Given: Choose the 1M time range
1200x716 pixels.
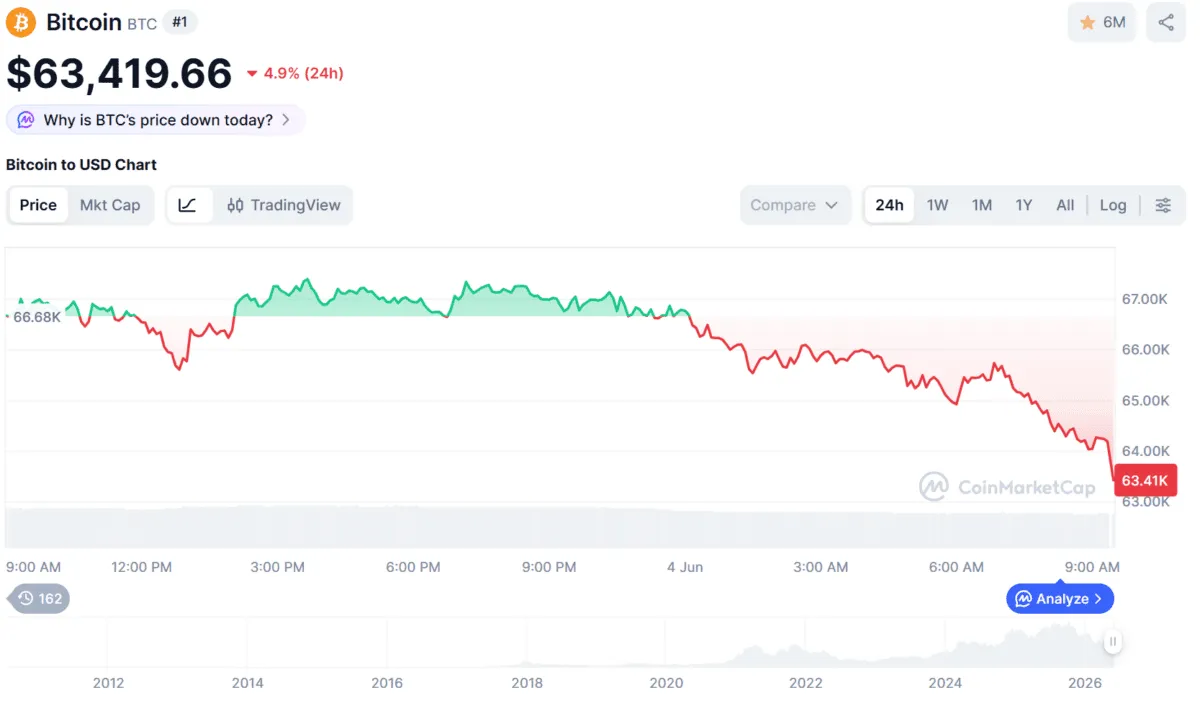Looking at the screenshot, I should pos(982,205).
